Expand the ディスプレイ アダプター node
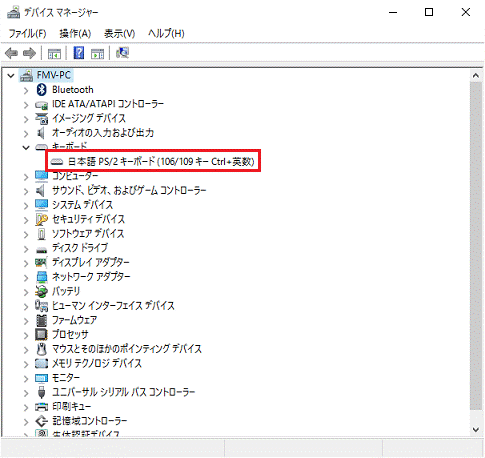Screen dimensions: 485x458 tap(26, 263)
